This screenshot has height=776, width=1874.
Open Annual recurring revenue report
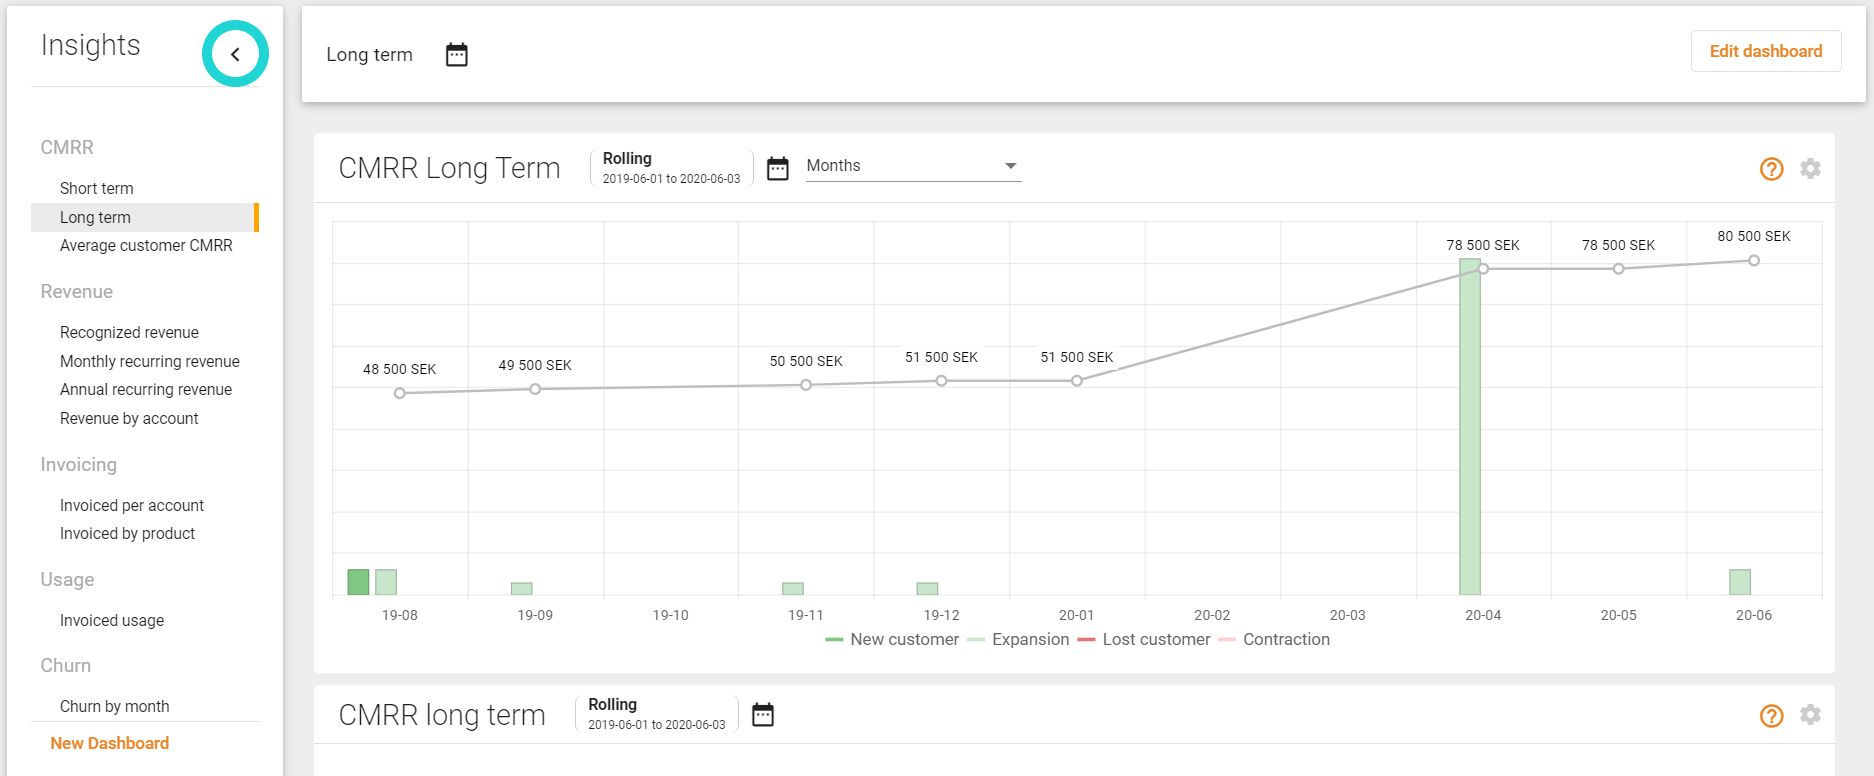pyautogui.click(x=146, y=389)
